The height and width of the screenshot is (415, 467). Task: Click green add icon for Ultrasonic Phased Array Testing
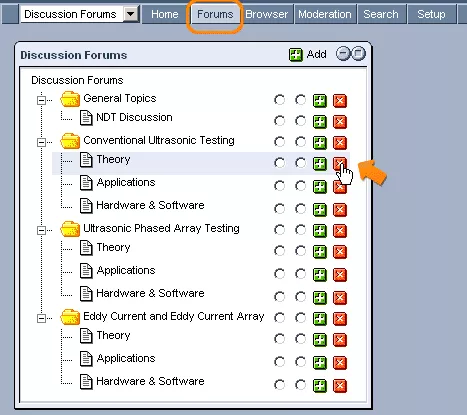click(320, 231)
